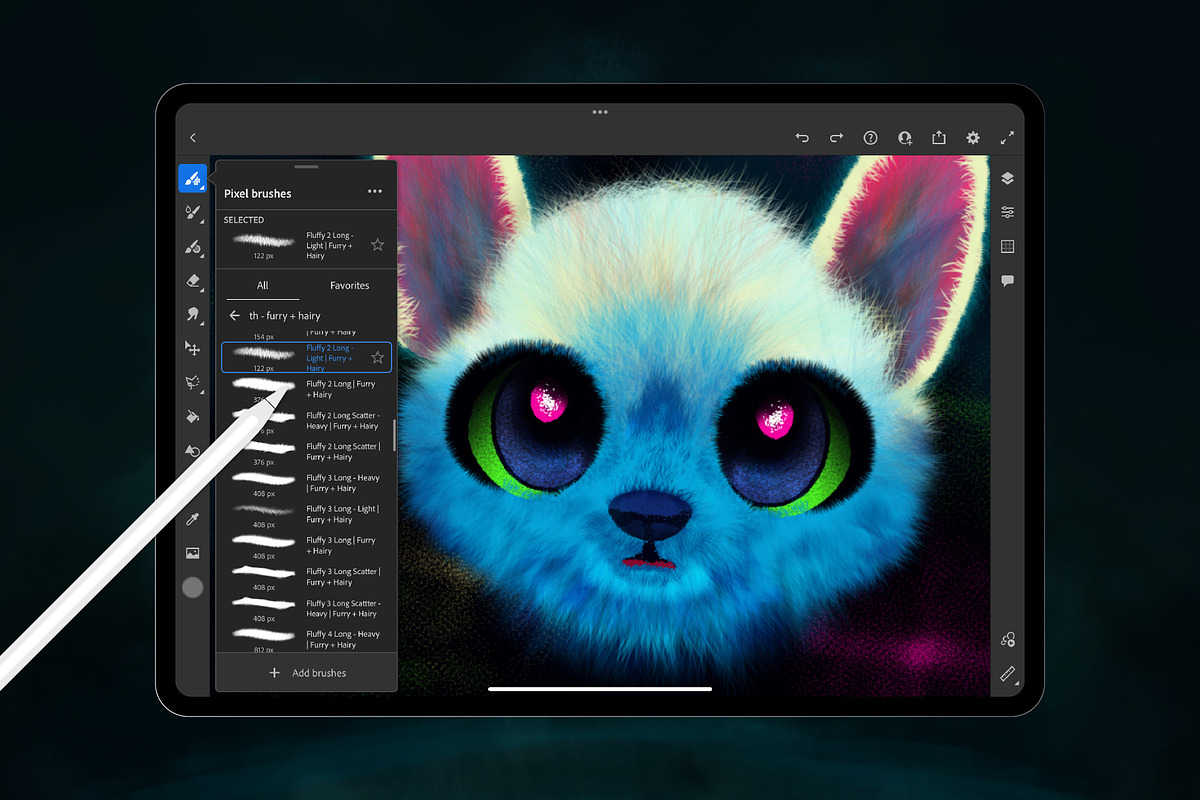Choose the Fluffy 3 Long - Heavy brush
The image size is (1200, 800).
[306, 483]
